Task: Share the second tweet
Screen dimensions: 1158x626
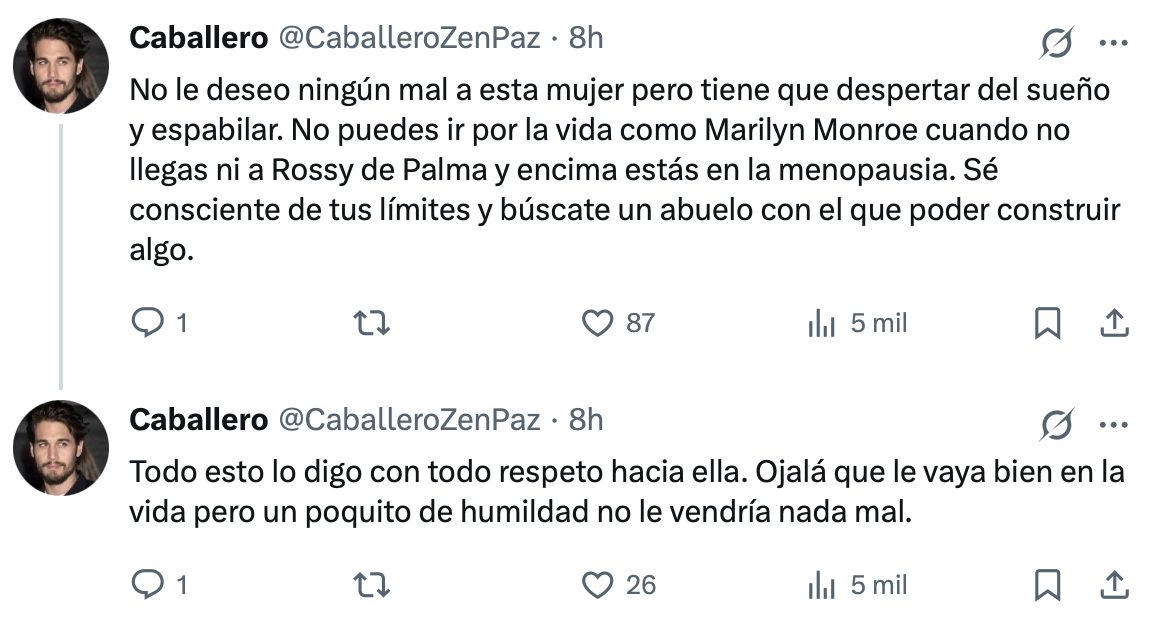Action: [1114, 585]
